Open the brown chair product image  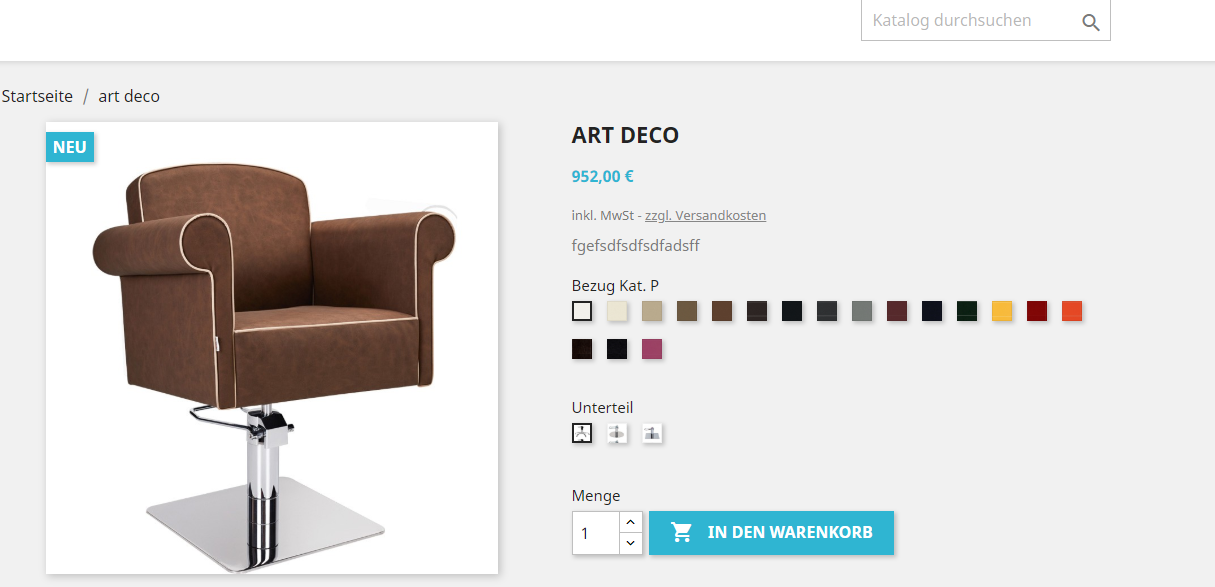[x=272, y=348]
